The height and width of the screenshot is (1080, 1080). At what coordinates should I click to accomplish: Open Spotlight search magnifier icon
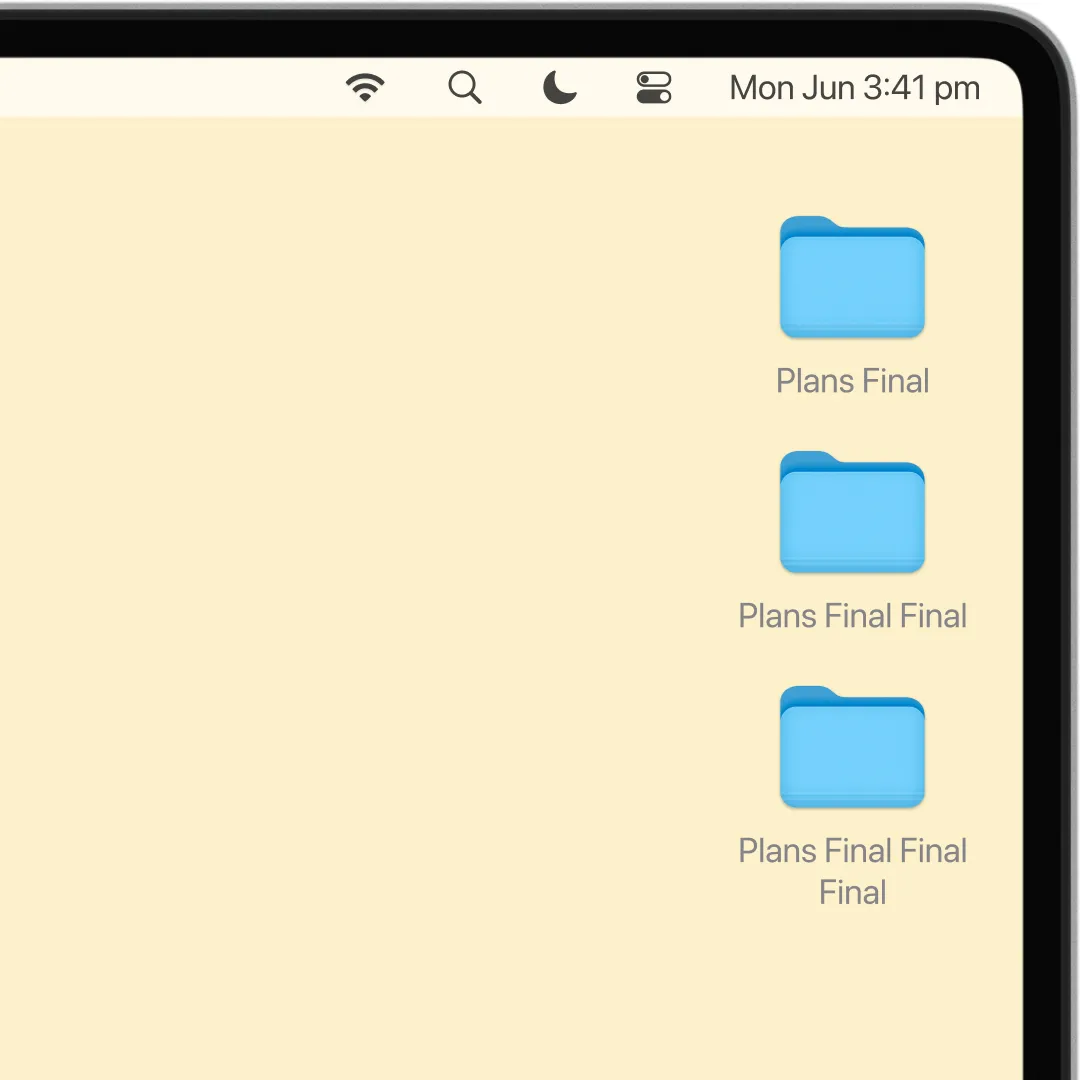(x=465, y=87)
